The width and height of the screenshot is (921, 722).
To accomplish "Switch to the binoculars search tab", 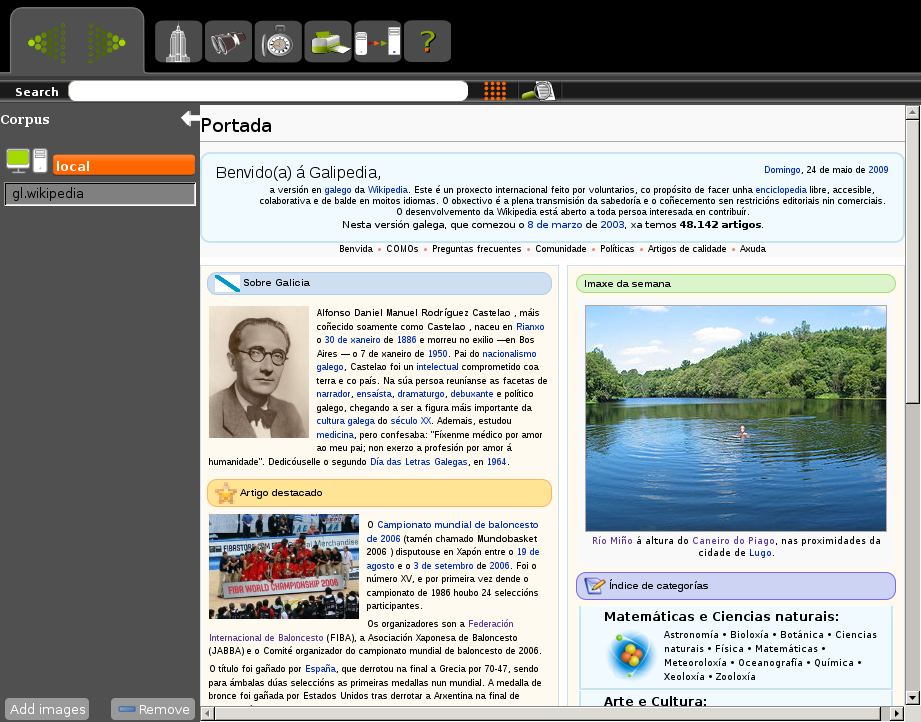I will tap(228, 41).
